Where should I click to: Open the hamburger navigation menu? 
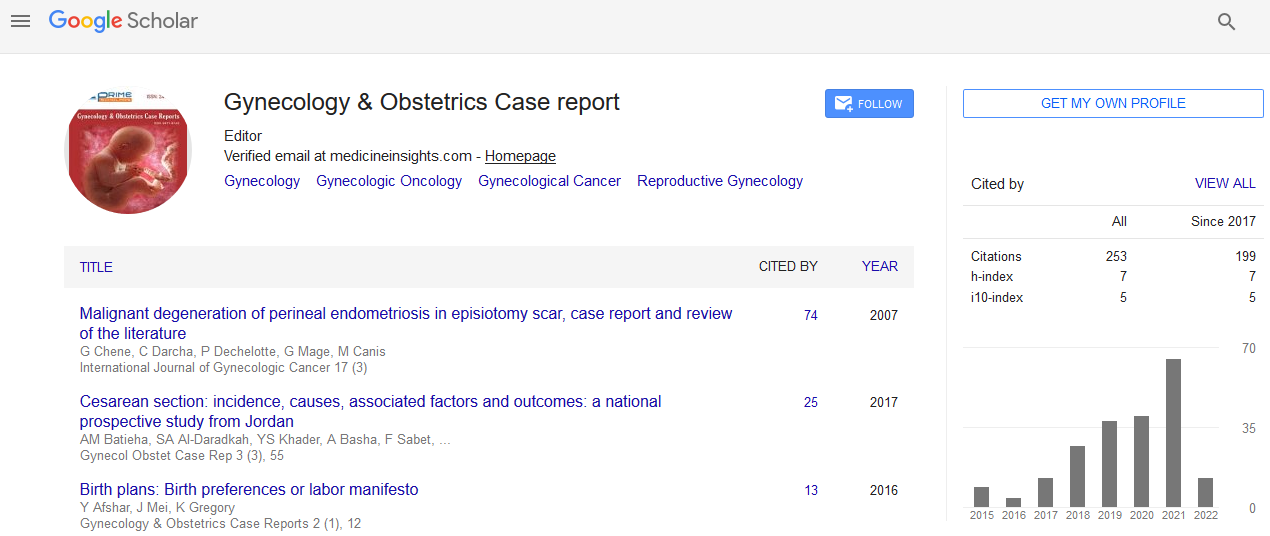(x=20, y=21)
